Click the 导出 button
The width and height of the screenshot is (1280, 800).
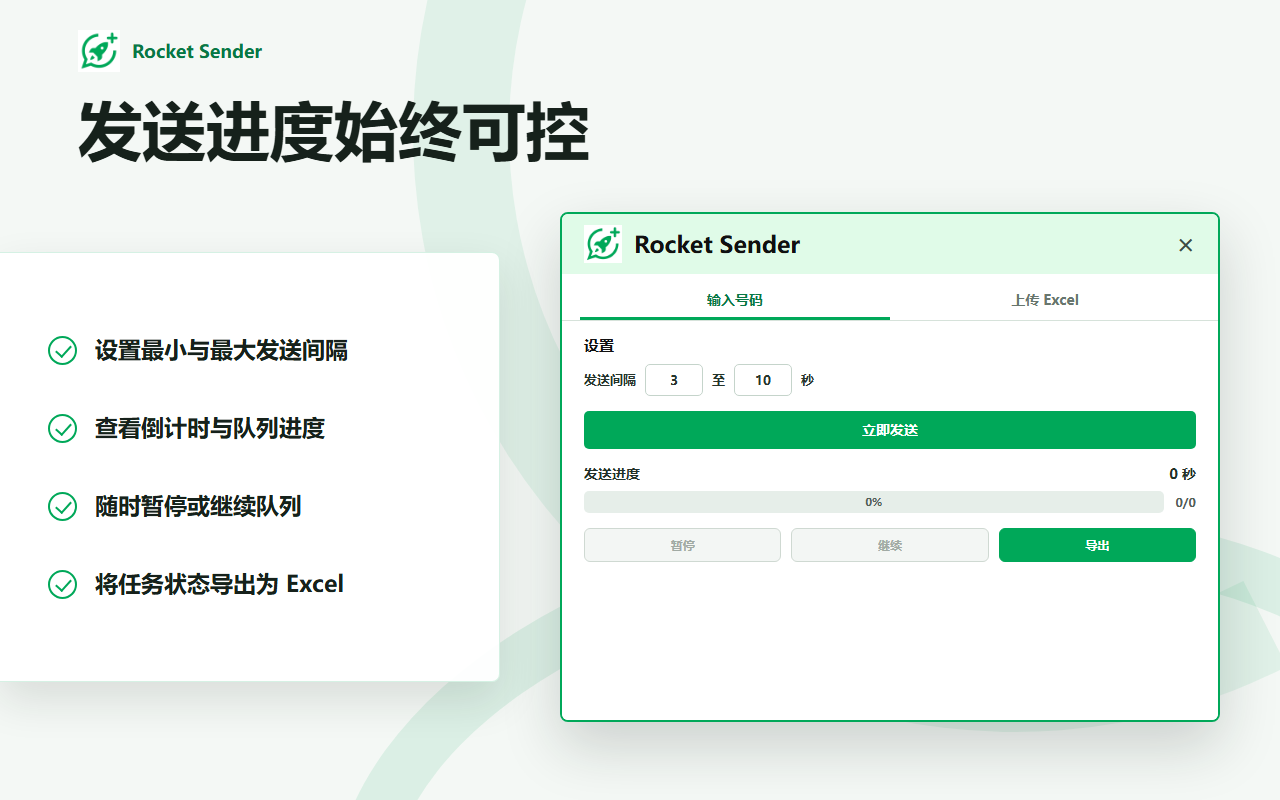[x=1097, y=545]
